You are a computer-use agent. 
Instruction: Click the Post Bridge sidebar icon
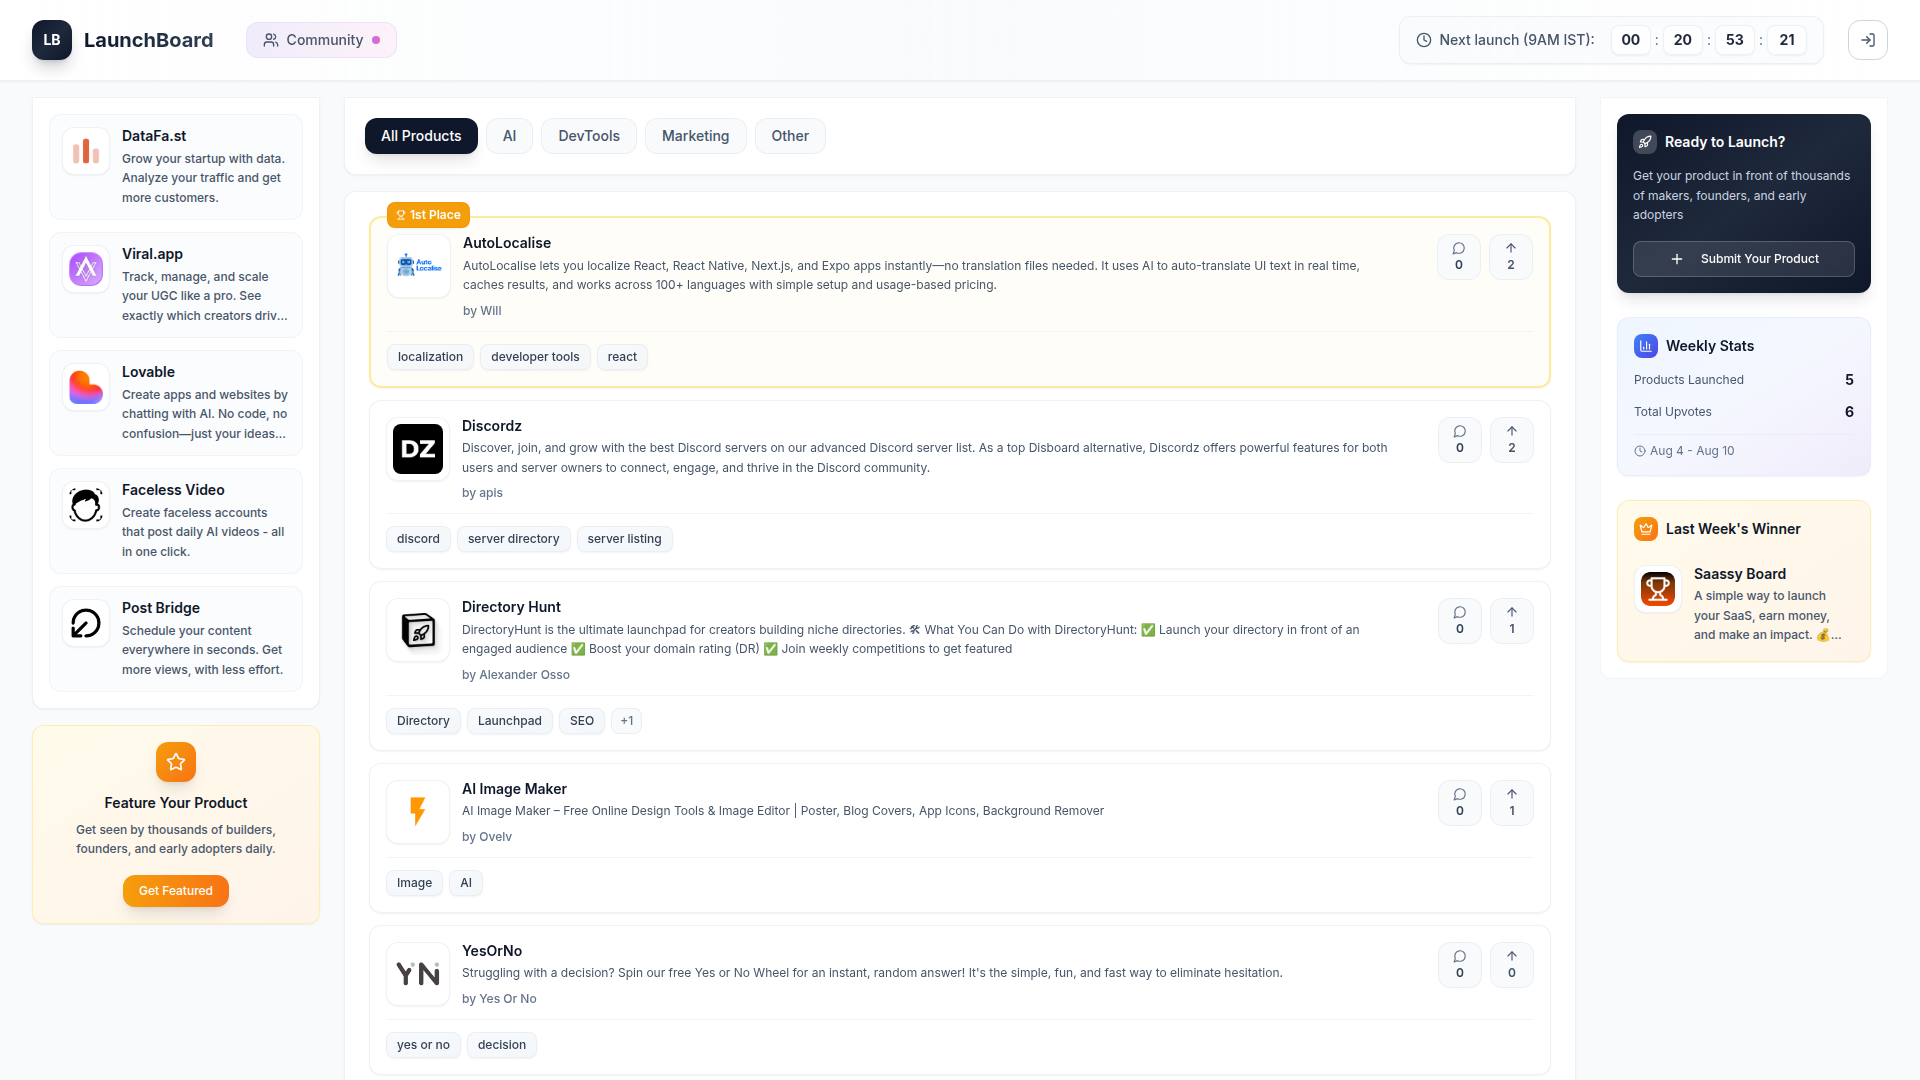[x=86, y=622]
